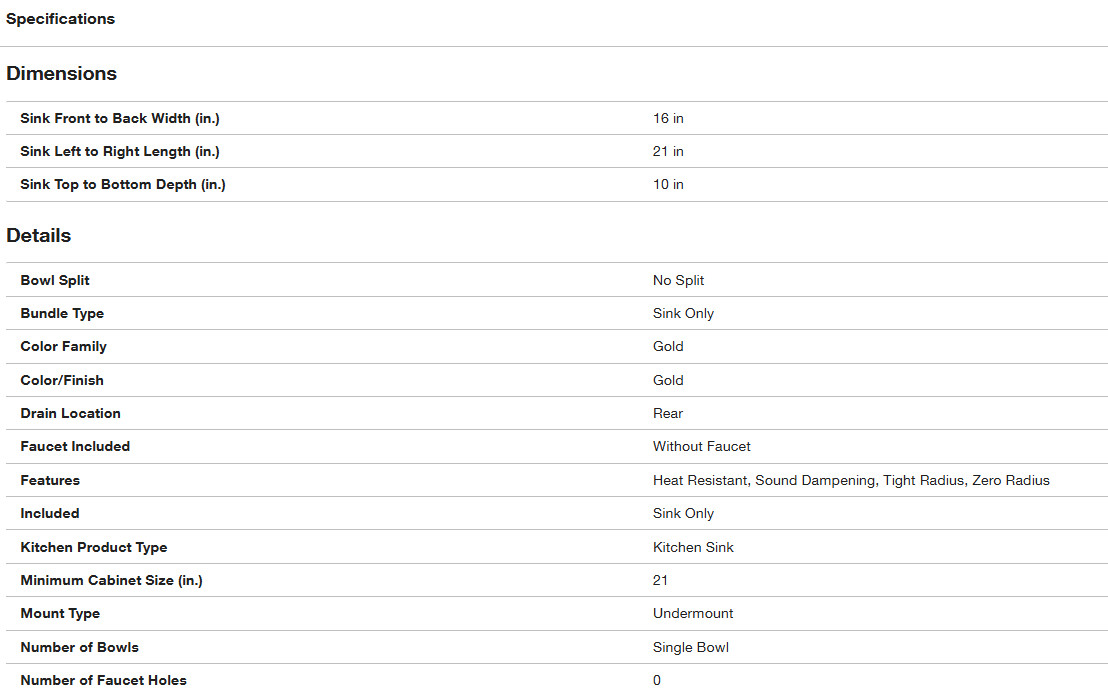Screen dimensions: 1108x696
Task: Select the Undermount mount type value
Action: pos(693,613)
